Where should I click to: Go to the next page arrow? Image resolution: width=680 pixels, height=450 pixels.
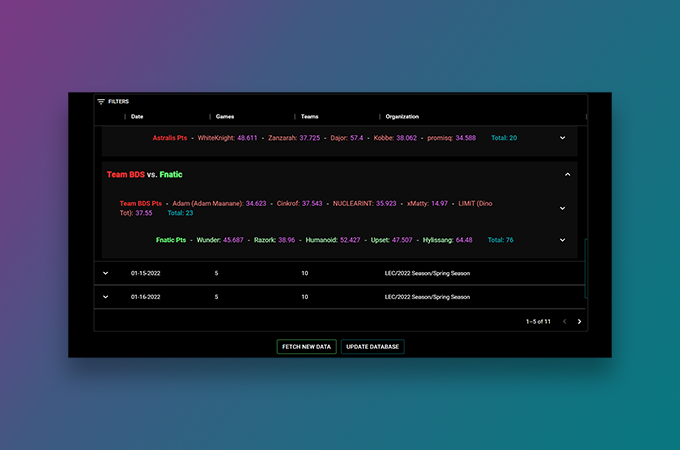[579, 322]
